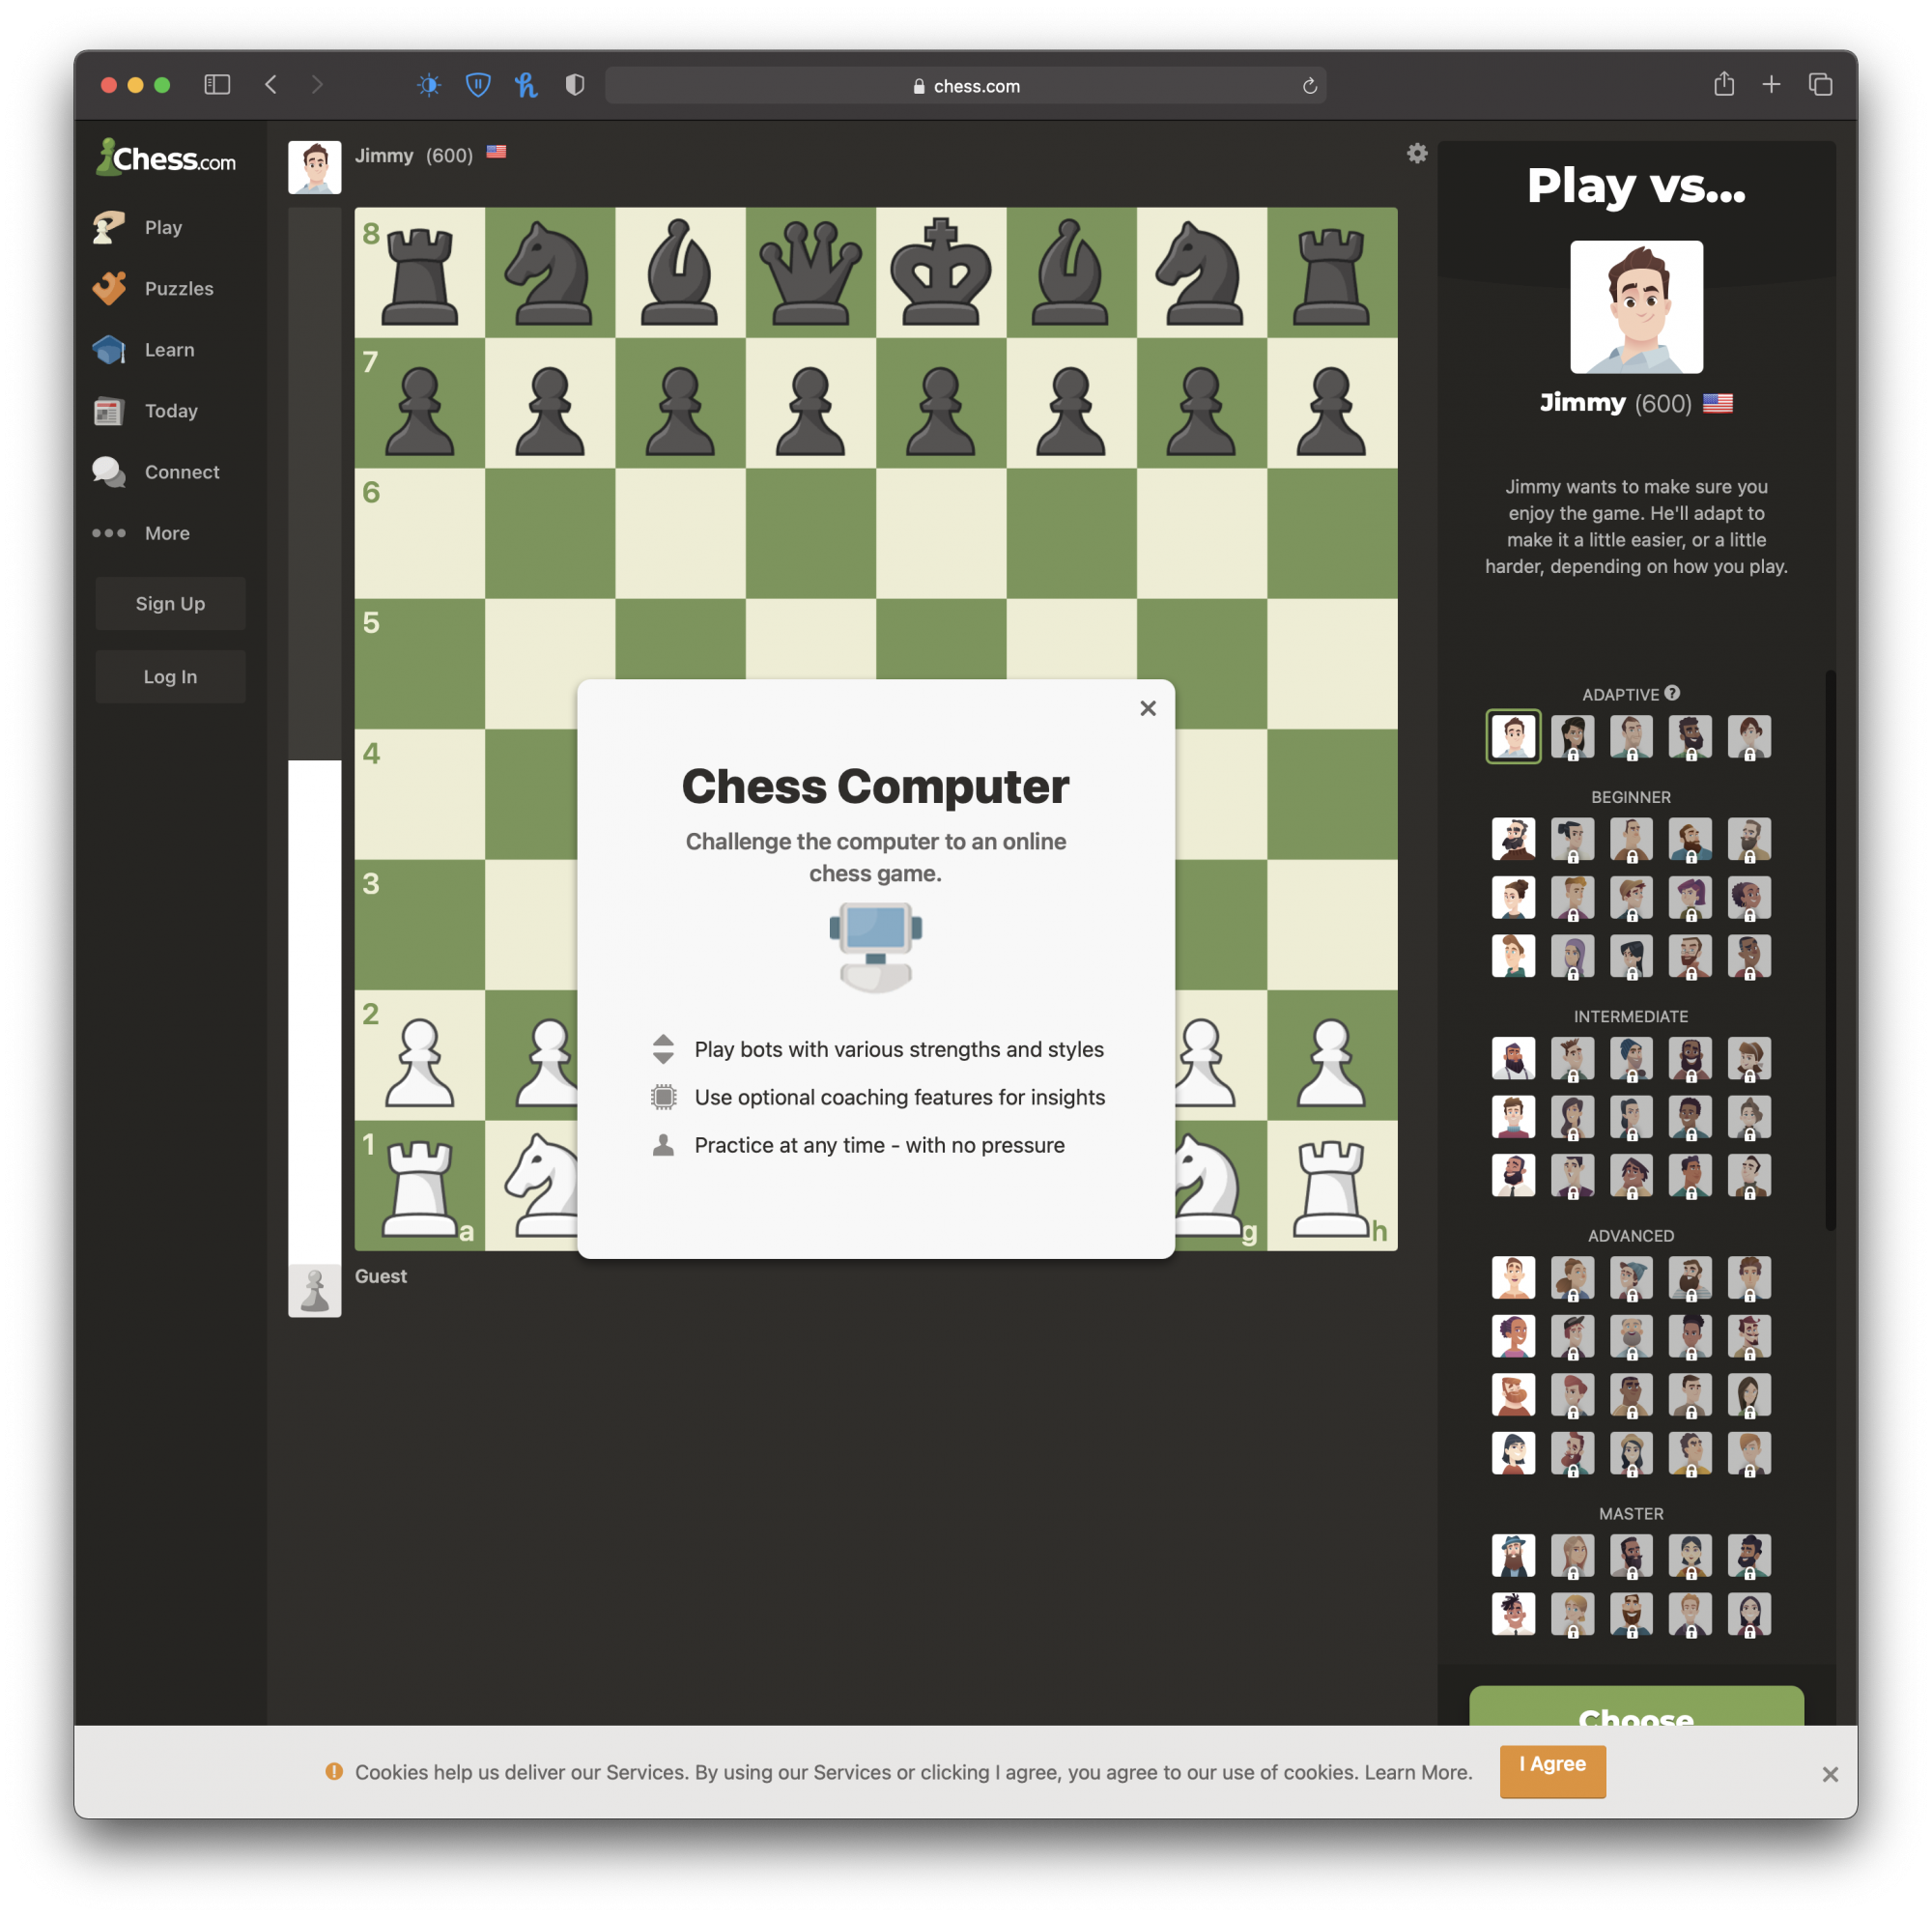
Task: Click the black king on e8
Action: (x=941, y=272)
